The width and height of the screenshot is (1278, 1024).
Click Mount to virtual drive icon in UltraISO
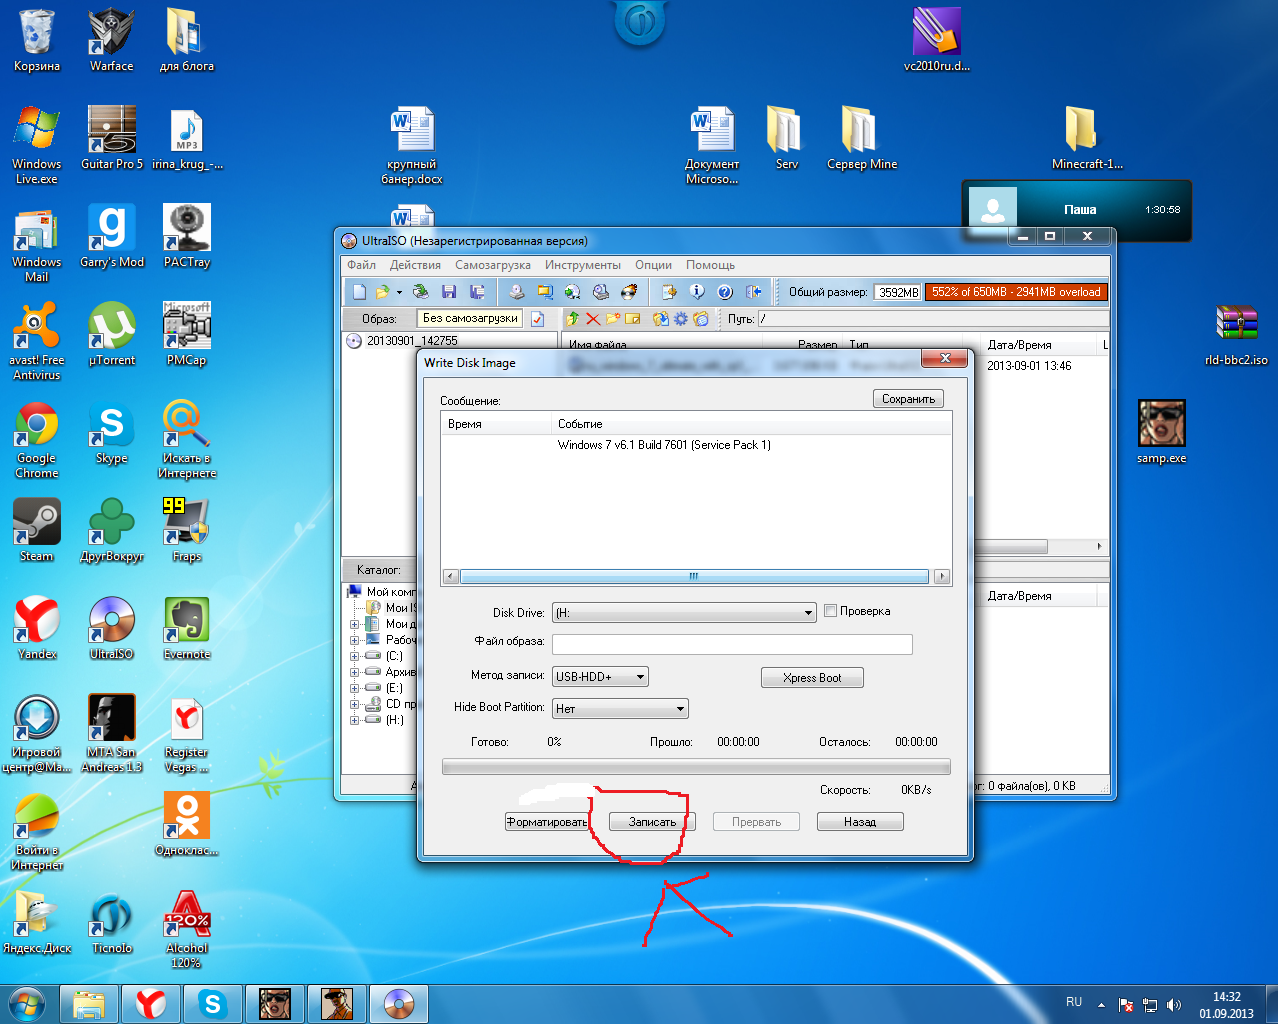tap(601, 292)
